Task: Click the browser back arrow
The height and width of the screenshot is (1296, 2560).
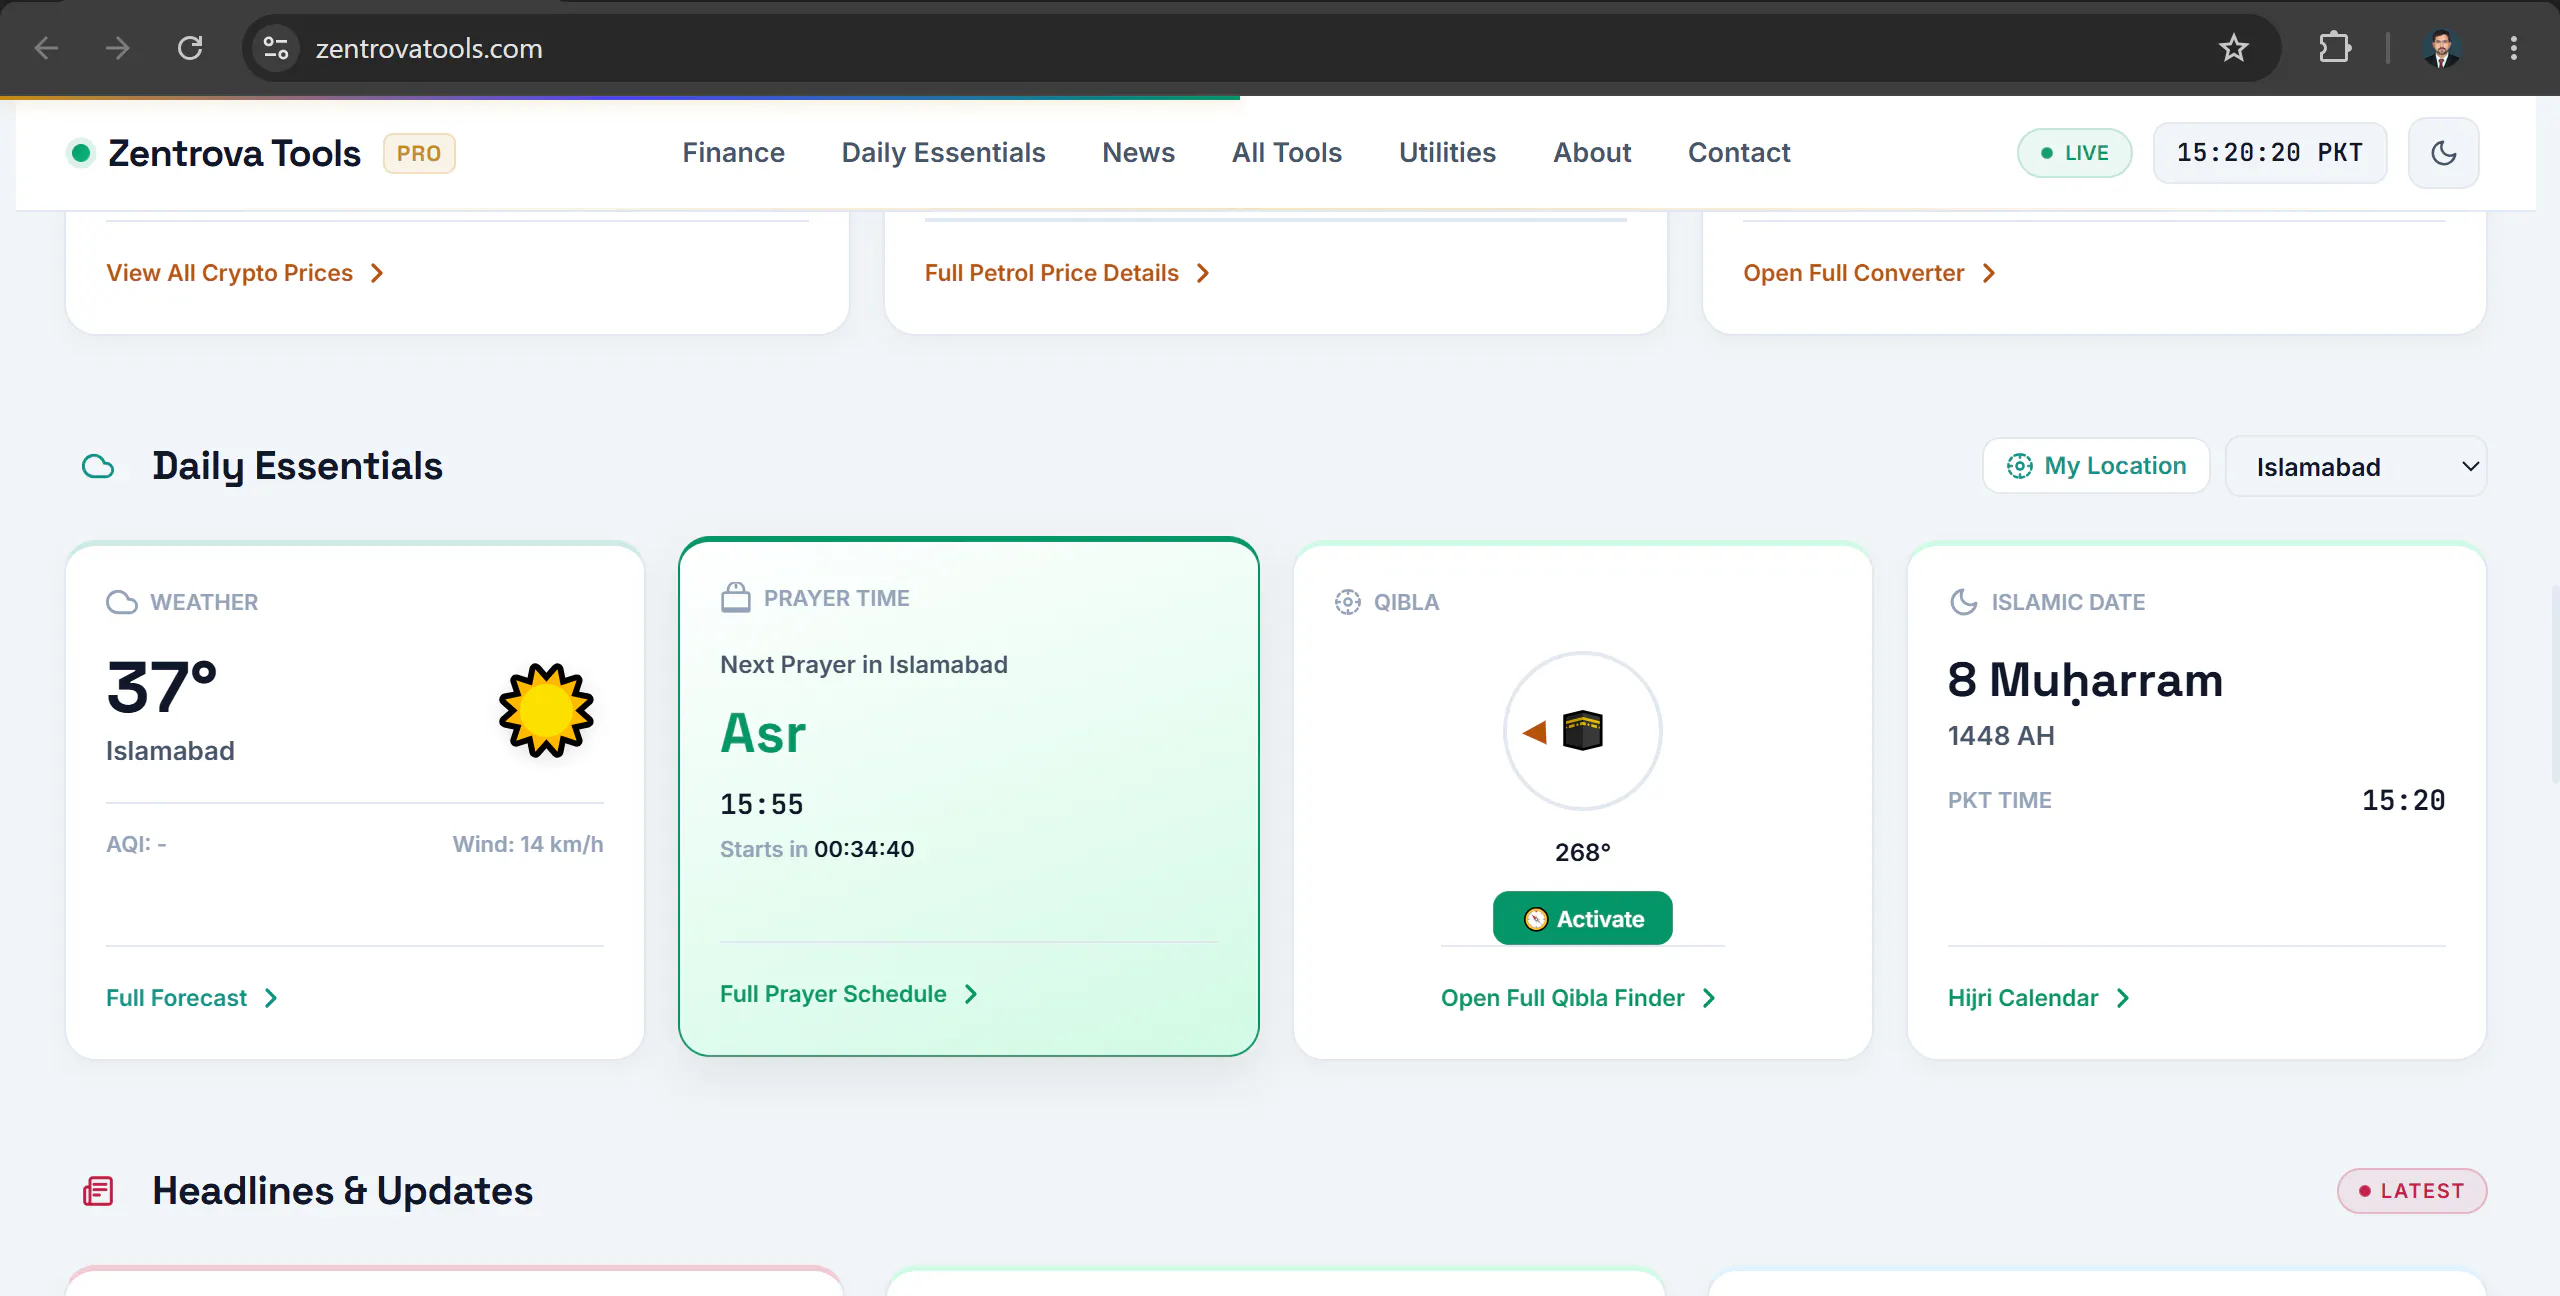Action: coord(46,48)
